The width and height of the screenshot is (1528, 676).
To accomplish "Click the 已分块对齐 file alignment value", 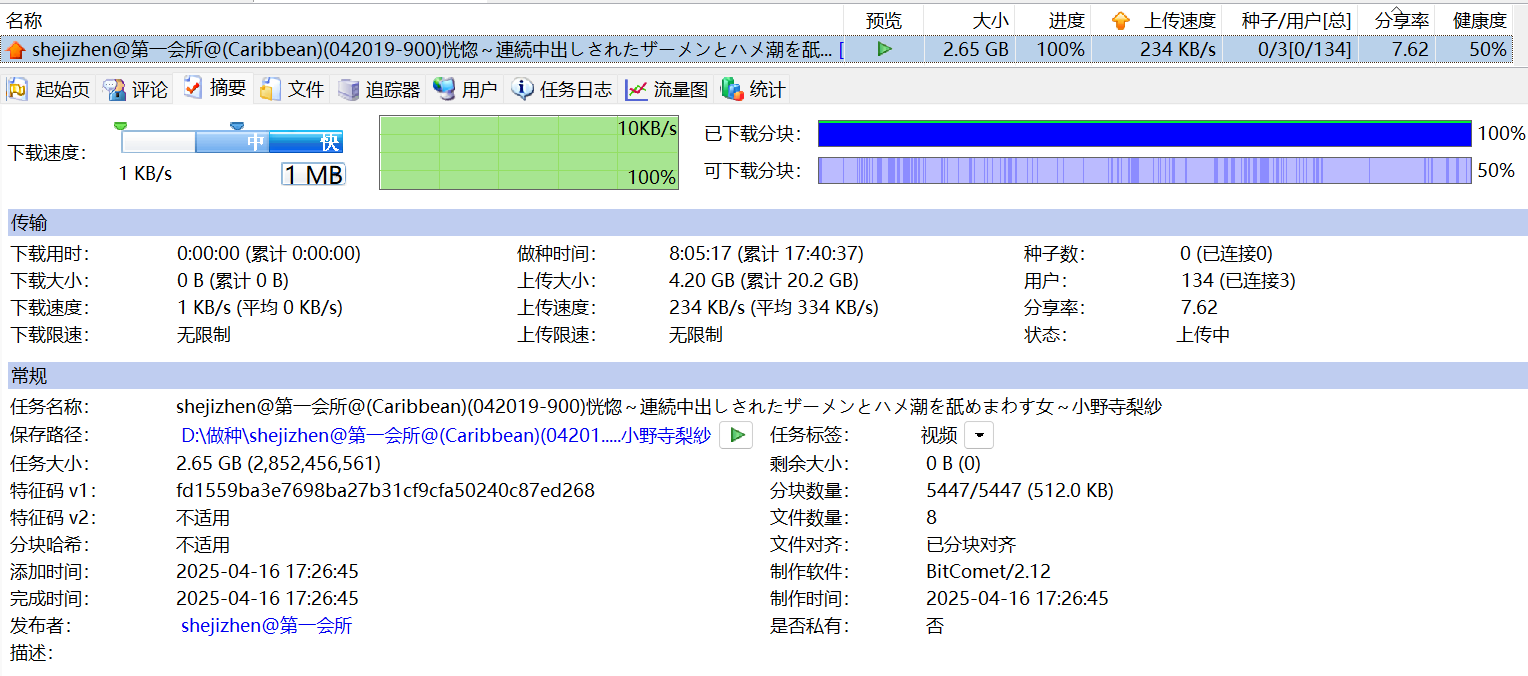I will click(x=971, y=545).
